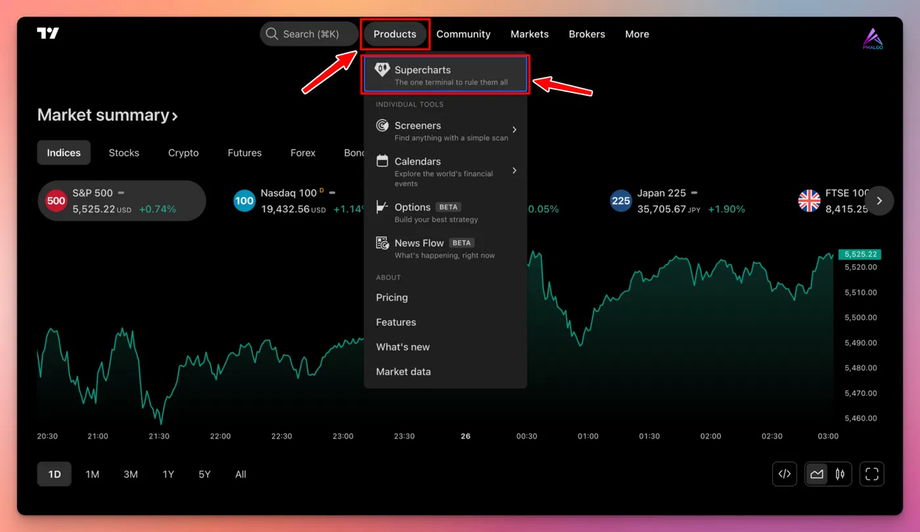Click the Japan 225 badge icon
The image size is (920, 532).
[x=620, y=201]
